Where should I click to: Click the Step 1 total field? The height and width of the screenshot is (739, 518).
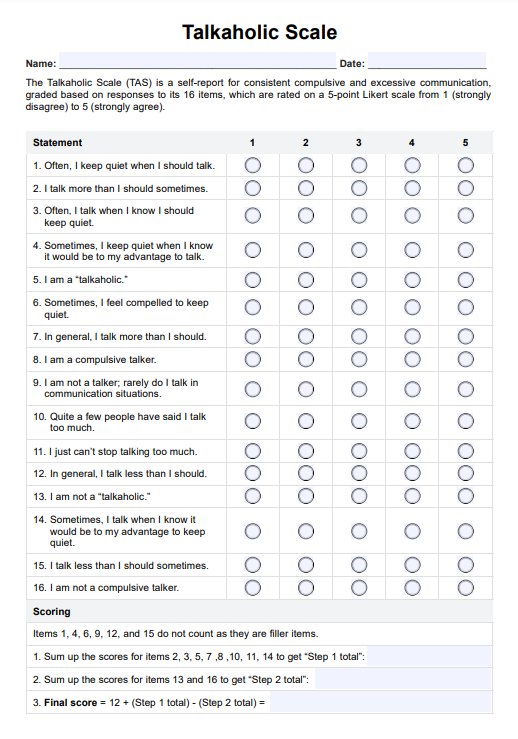429,657
